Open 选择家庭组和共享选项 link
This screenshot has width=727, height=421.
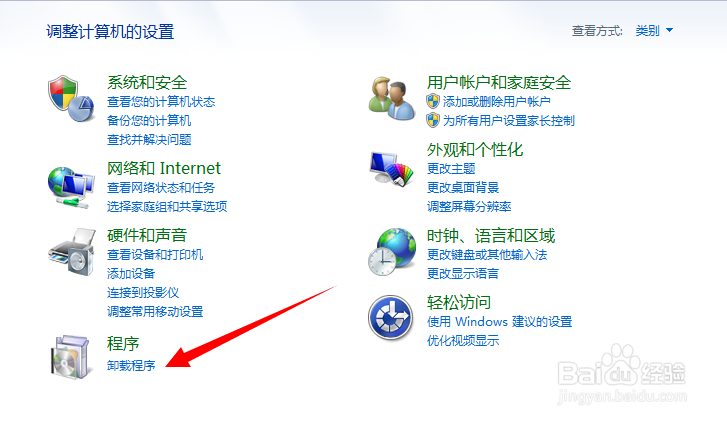167,206
